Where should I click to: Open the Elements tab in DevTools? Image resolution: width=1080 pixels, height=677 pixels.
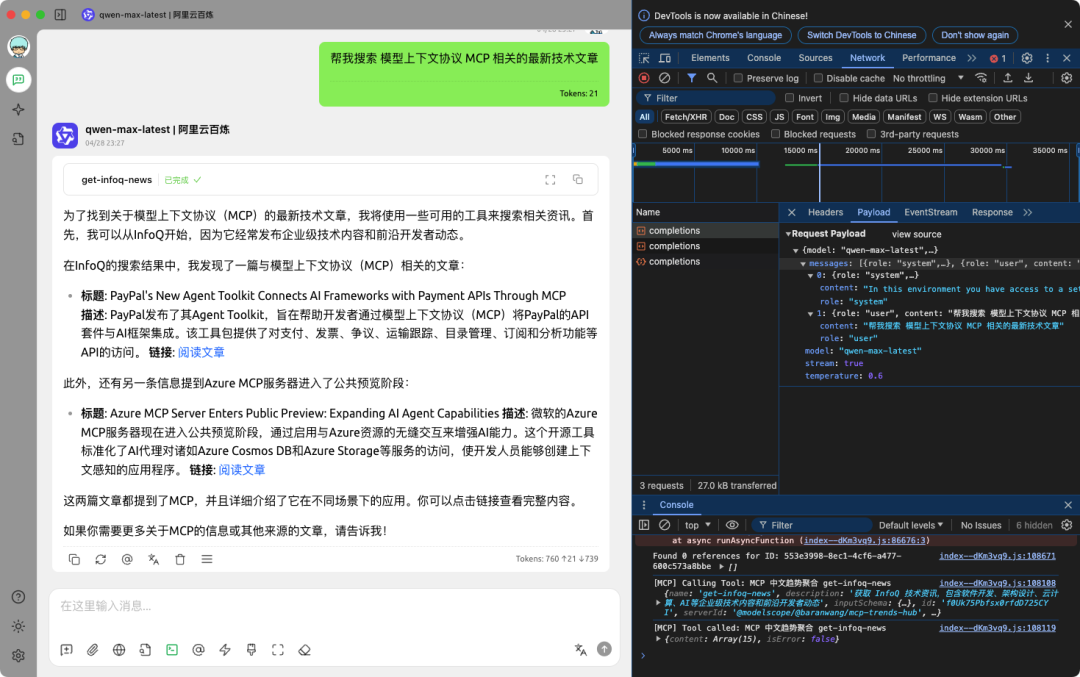[x=710, y=58]
